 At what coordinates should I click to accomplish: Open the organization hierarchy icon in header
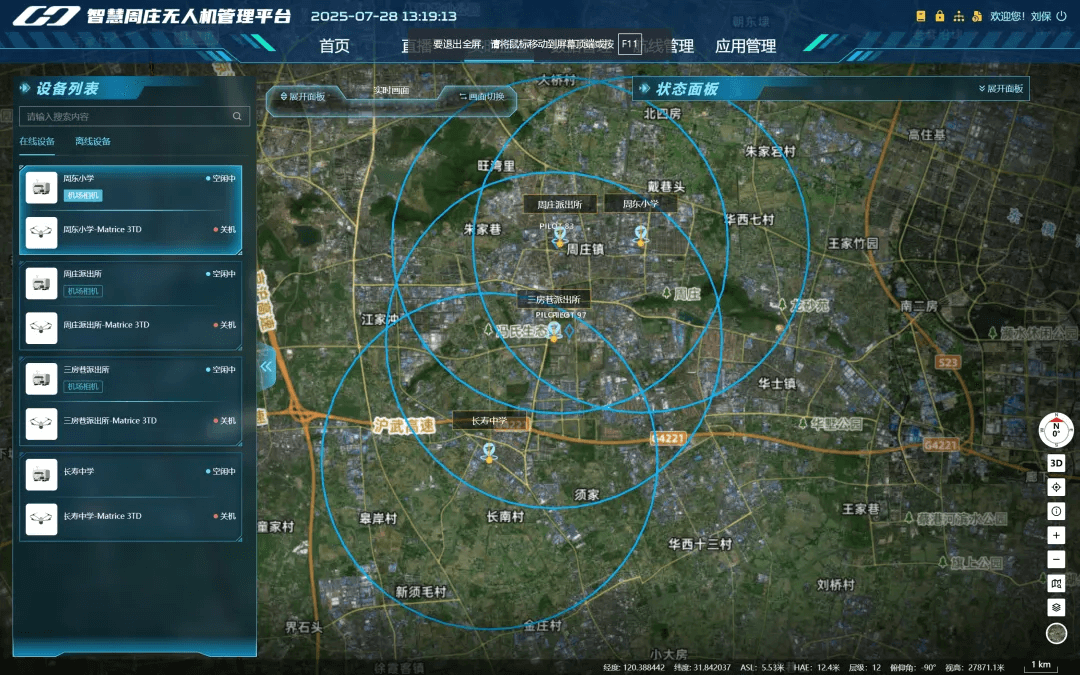[958, 16]
